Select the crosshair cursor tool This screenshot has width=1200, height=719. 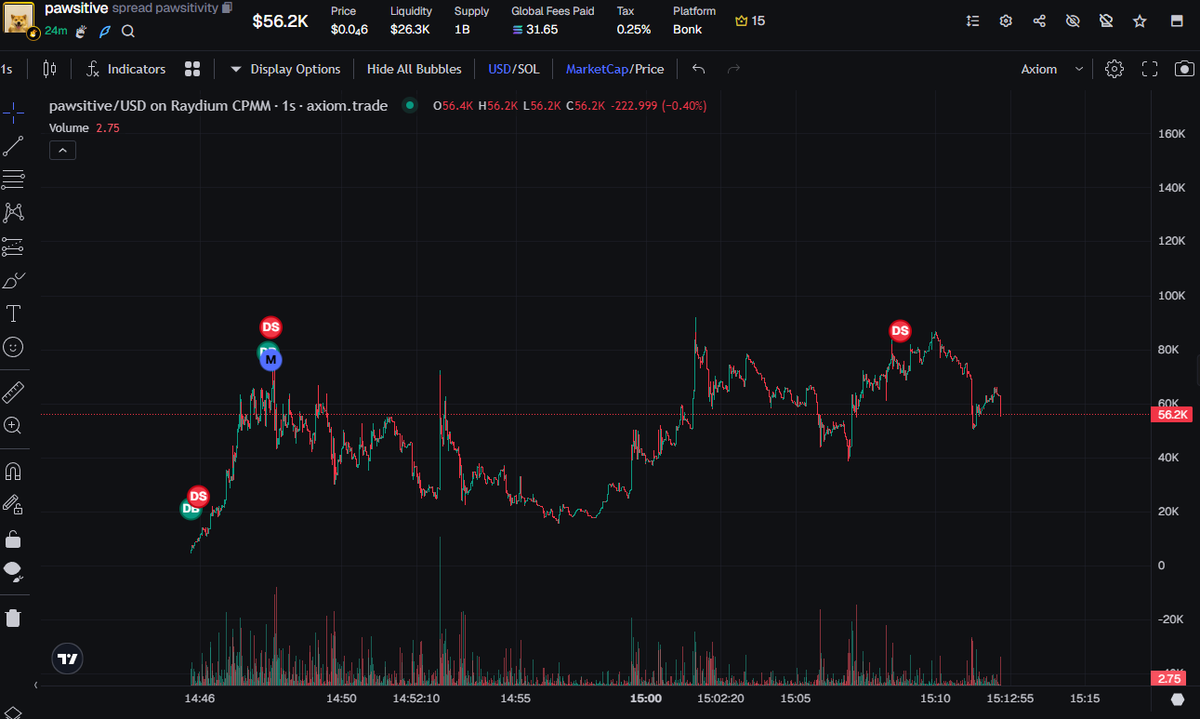(14, 113)
